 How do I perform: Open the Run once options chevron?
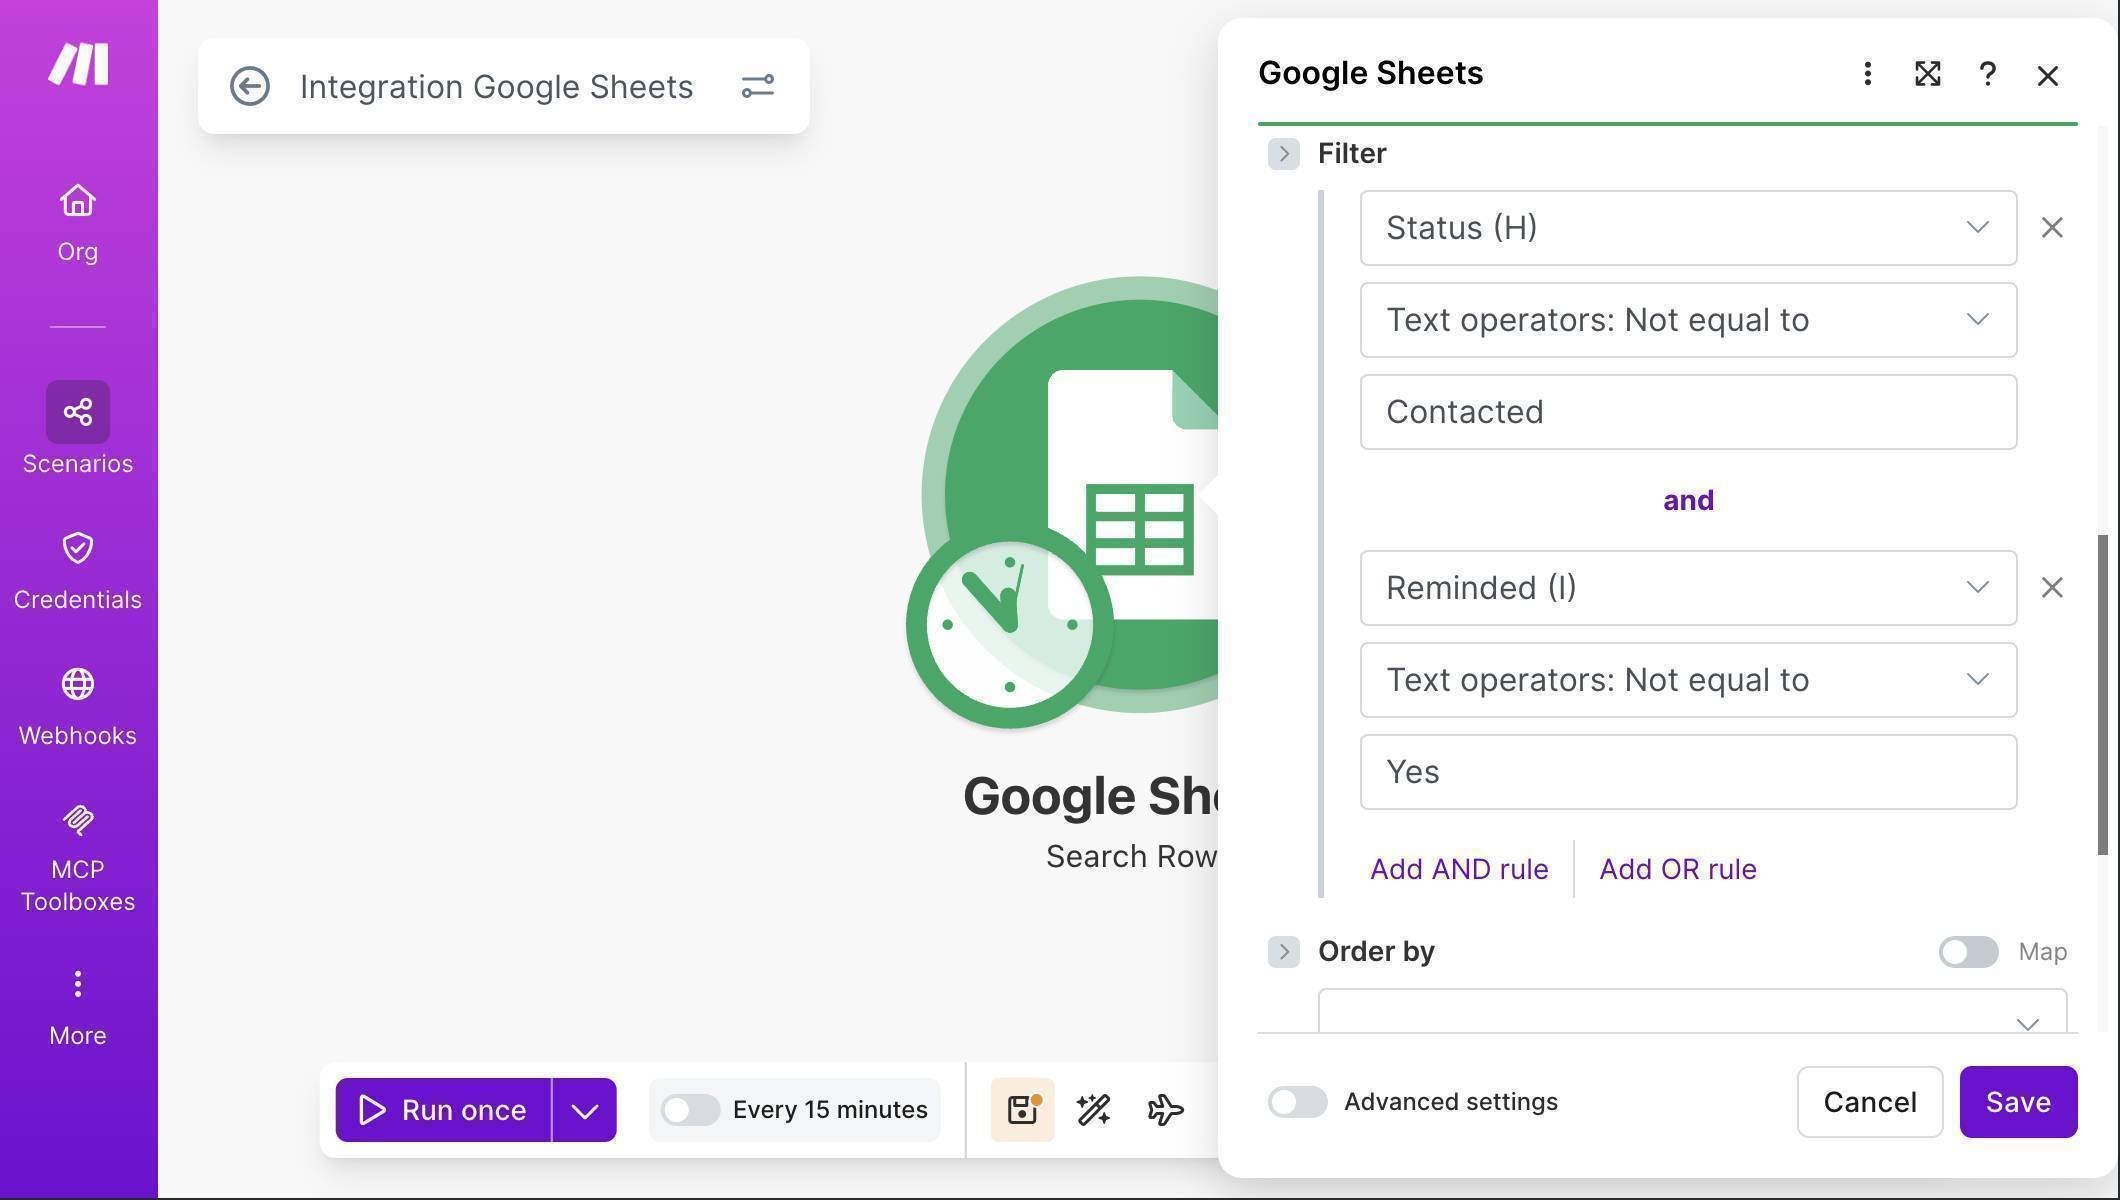584,1109
